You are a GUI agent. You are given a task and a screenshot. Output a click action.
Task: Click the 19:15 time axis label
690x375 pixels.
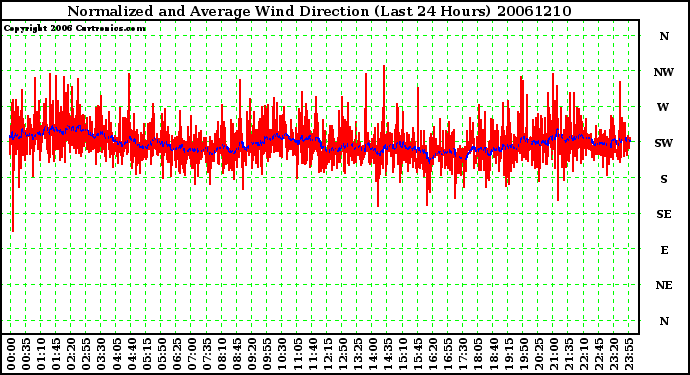508,354
